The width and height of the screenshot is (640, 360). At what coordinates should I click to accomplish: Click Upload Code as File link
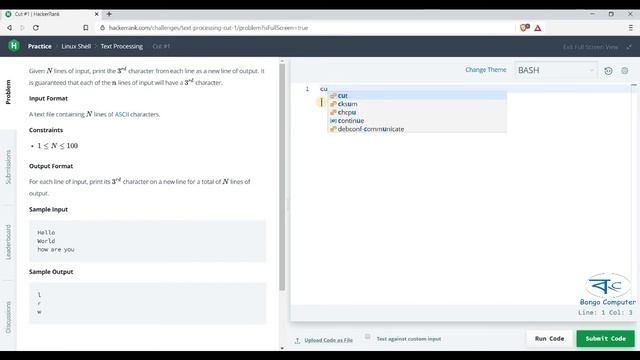329,340
